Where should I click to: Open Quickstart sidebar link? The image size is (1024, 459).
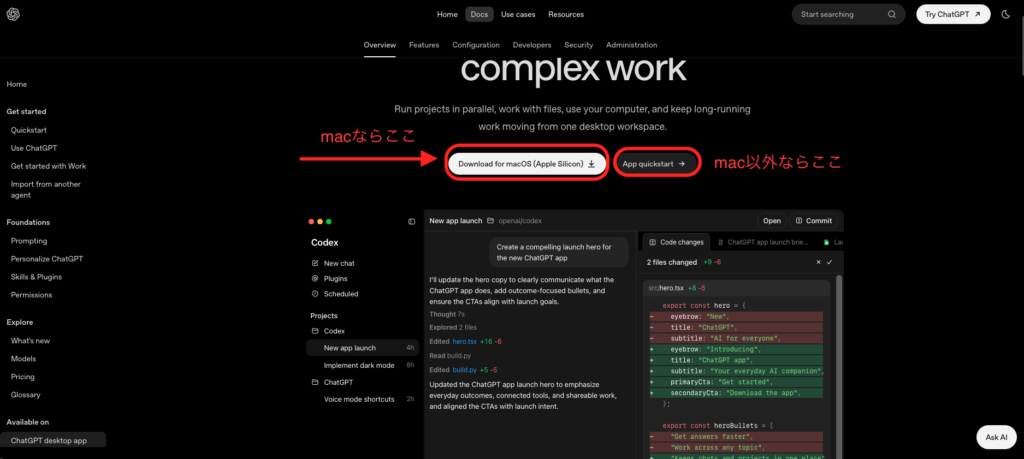click(x=29, y=130)
